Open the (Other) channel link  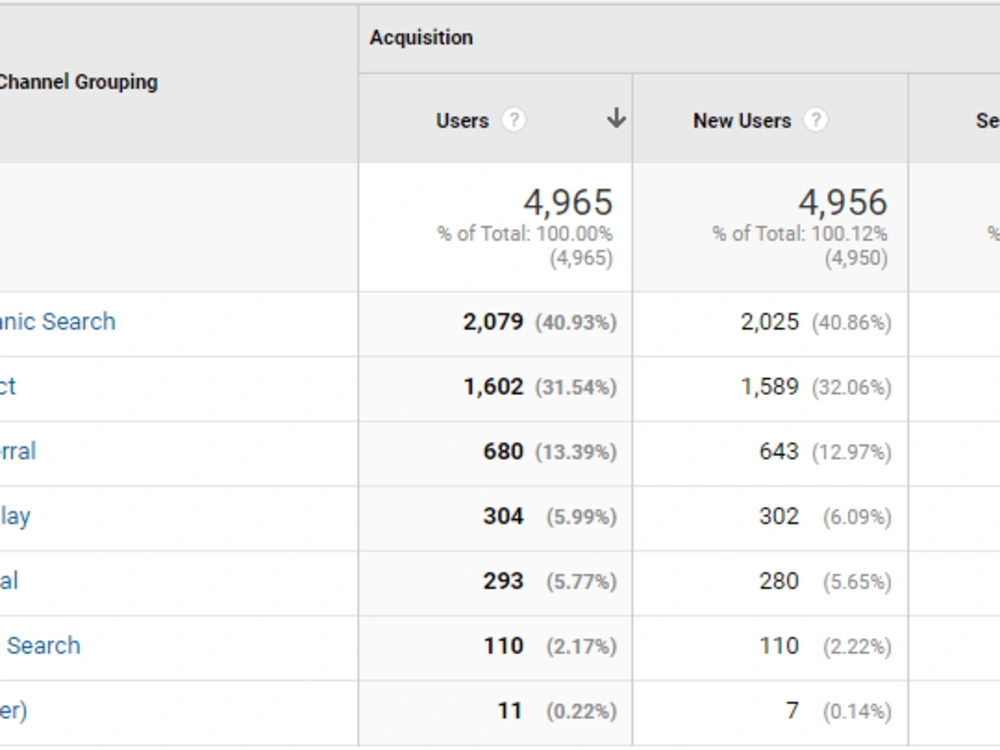point(13,710)
